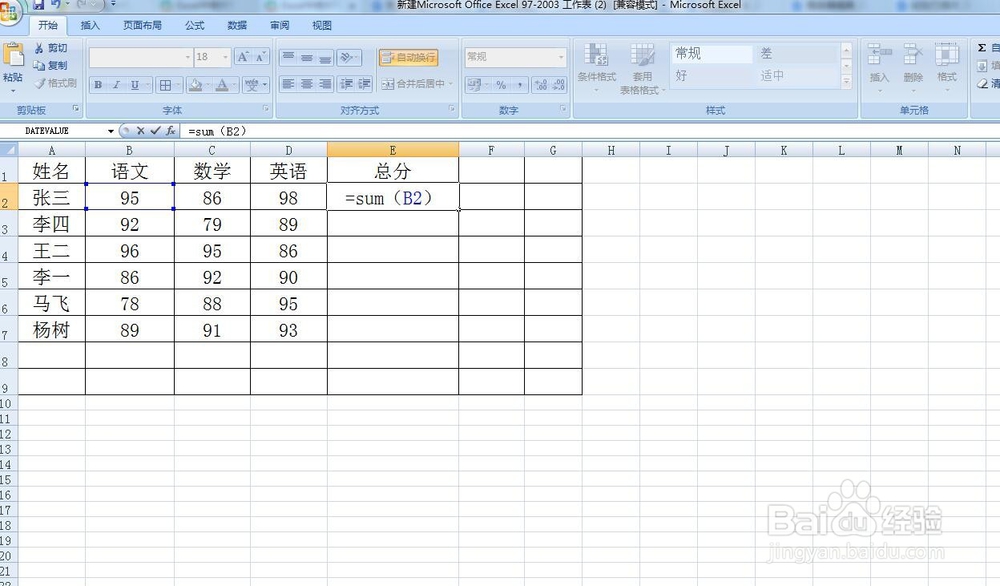This screenshot has height=586, width=1000.
Task: Open merge and center dropdown arrow
Action: pyautogui.click(x=450, y=84)
